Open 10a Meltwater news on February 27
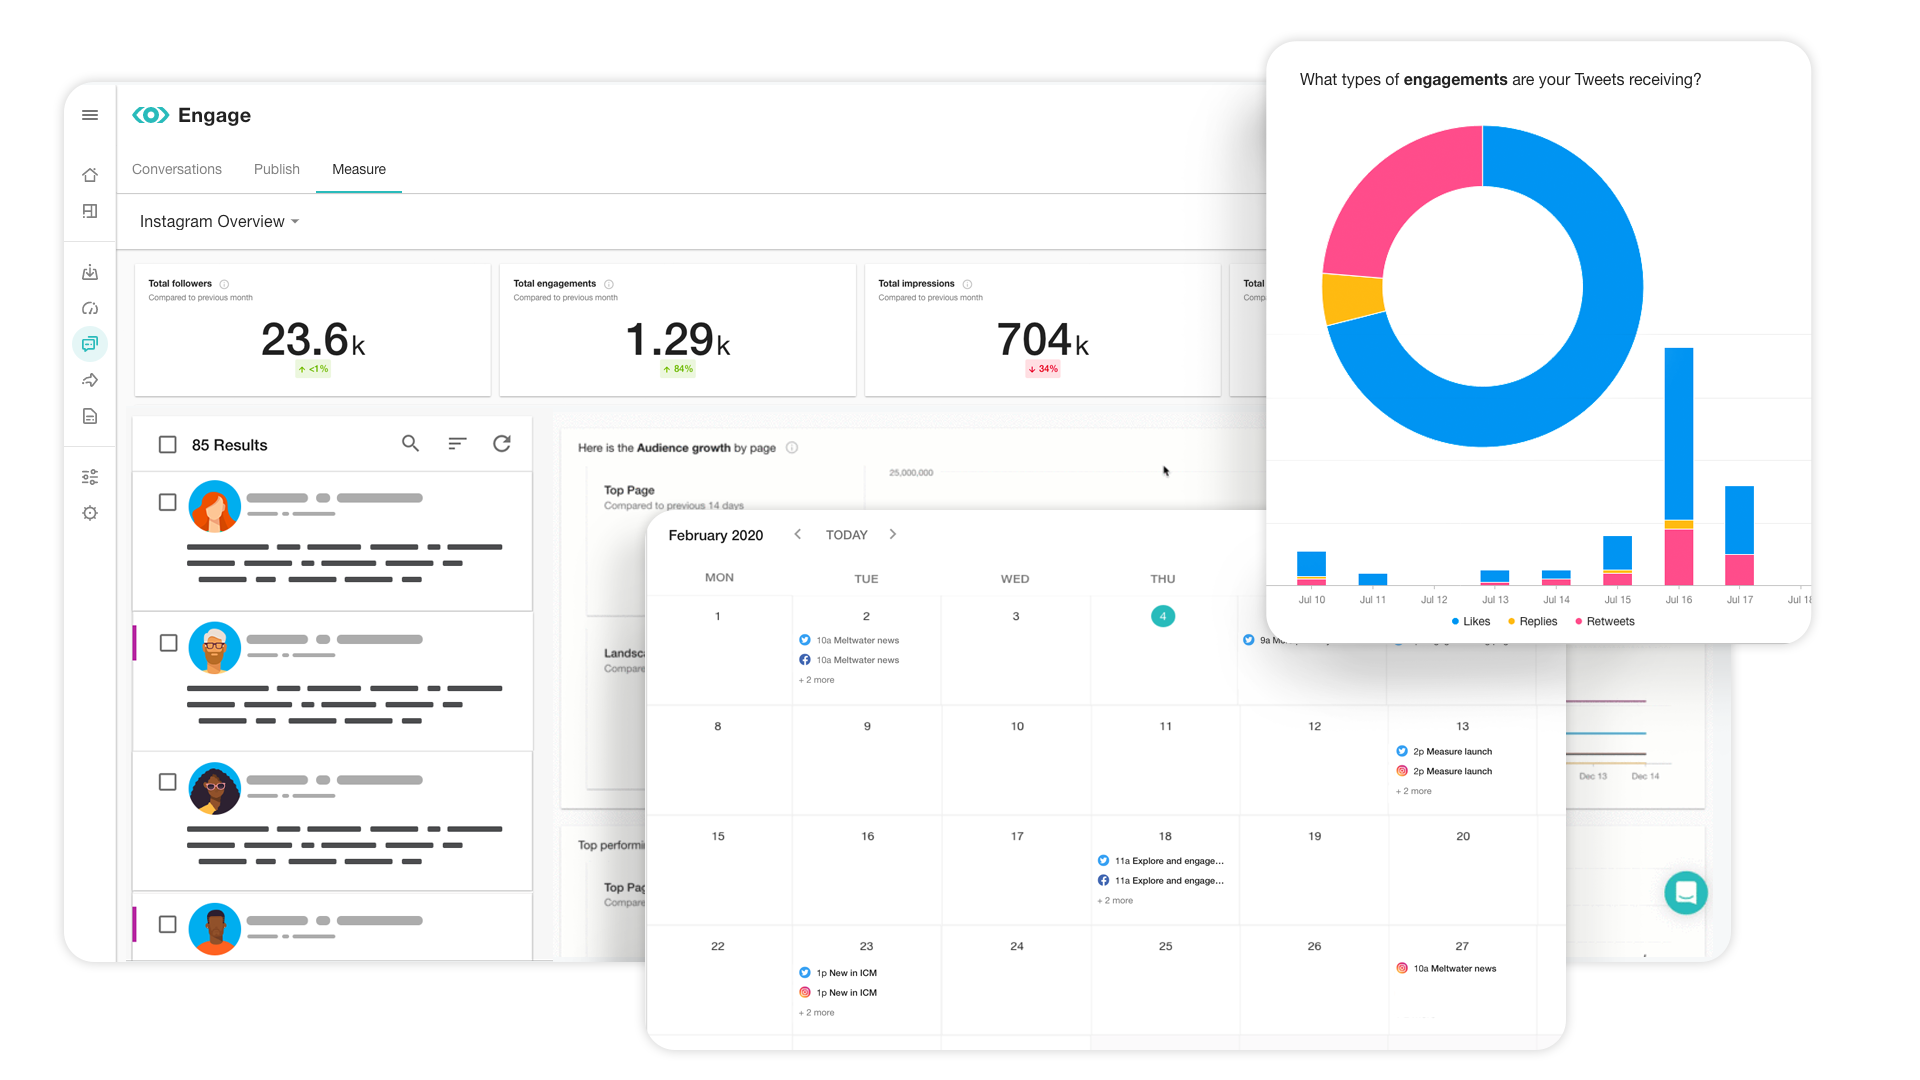Viewport: 1920px width, 1080px height. [1446, 968]
